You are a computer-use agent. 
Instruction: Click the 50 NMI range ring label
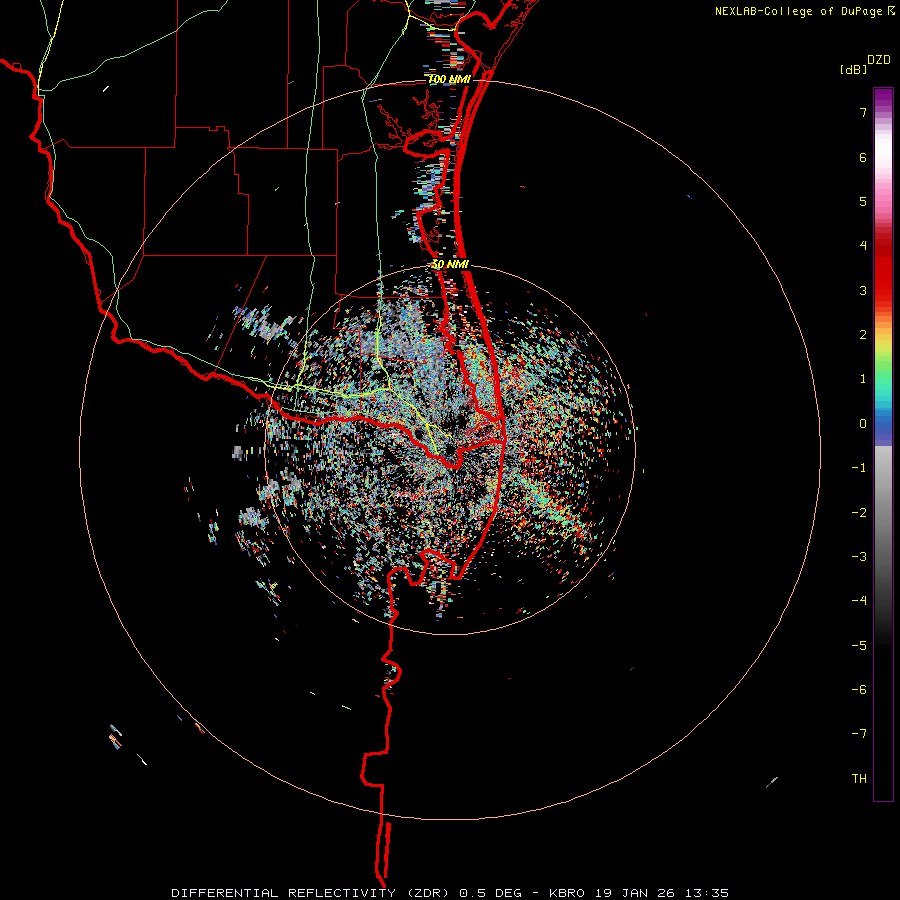451,265
